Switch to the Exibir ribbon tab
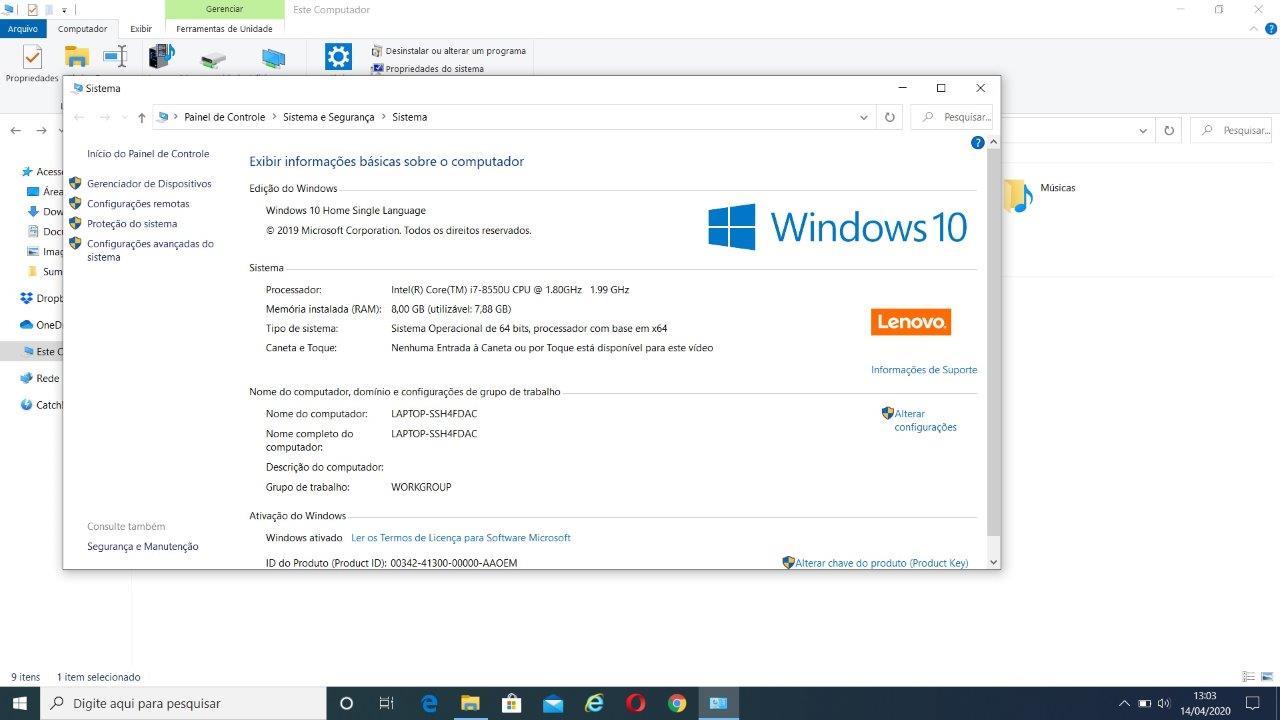Image resolution: width=1280 pixels, height=720 pixels. point(141,29)
